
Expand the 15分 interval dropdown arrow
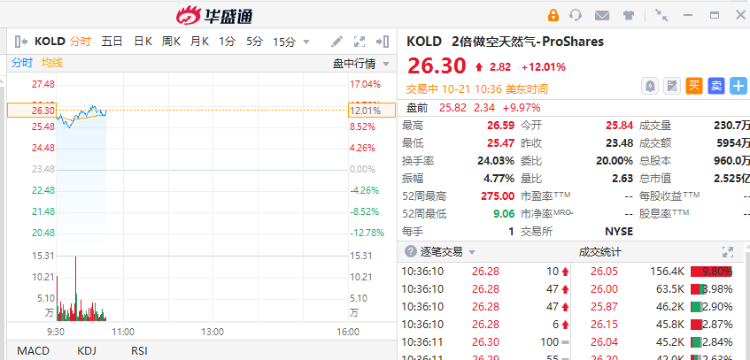(x=306, y=42)
